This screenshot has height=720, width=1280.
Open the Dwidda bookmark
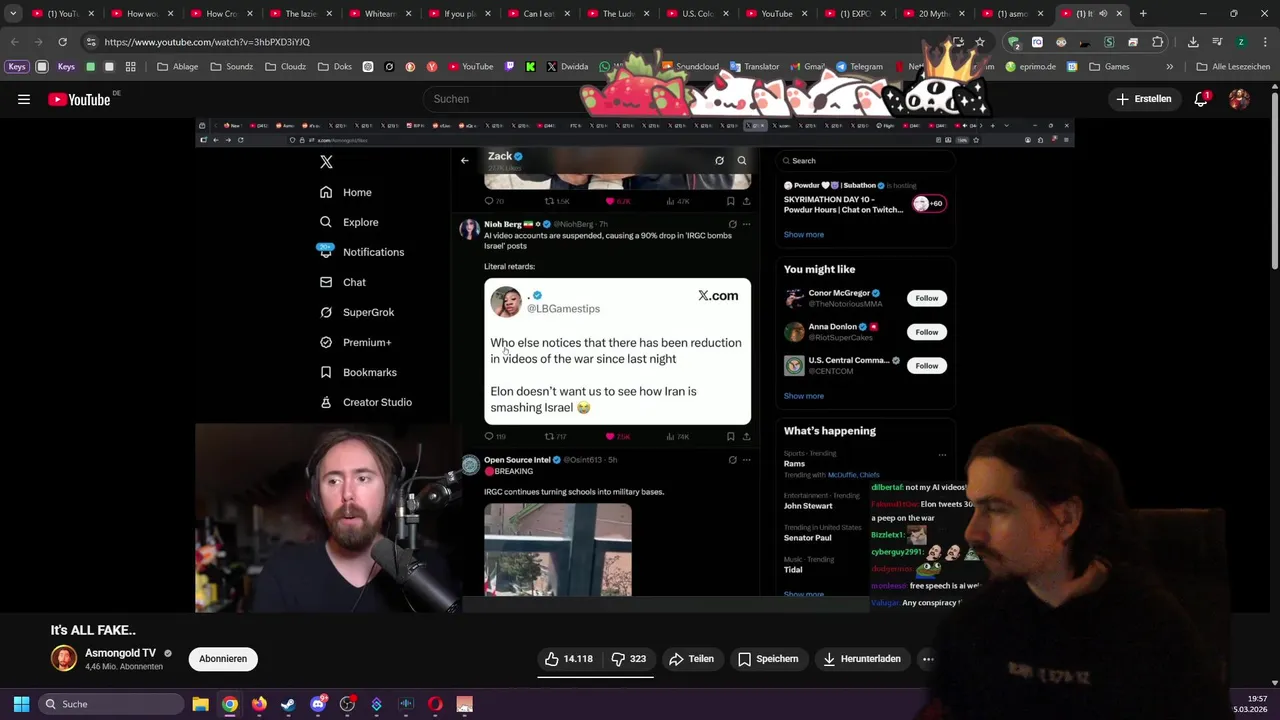coord(566,67)
